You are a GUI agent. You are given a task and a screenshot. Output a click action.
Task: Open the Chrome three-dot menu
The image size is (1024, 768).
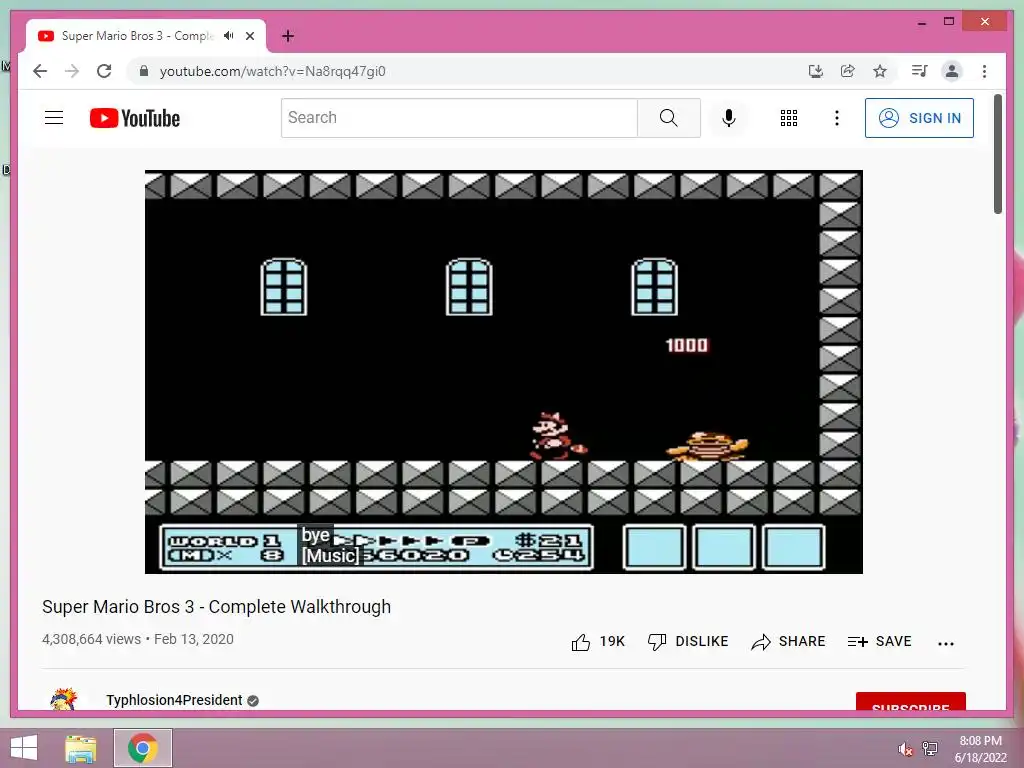point(984,71)
